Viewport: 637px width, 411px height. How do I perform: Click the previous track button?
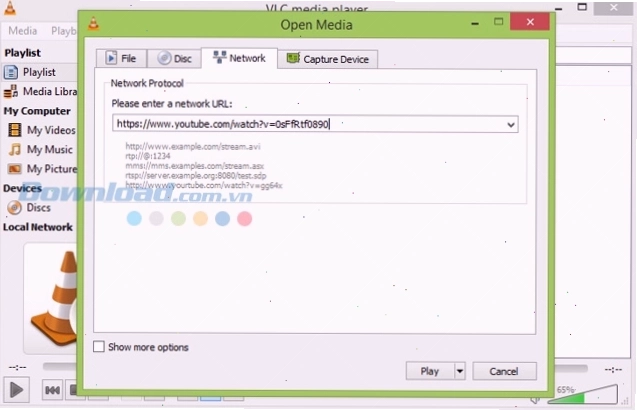pyautogui.click(x=52, y=390)
